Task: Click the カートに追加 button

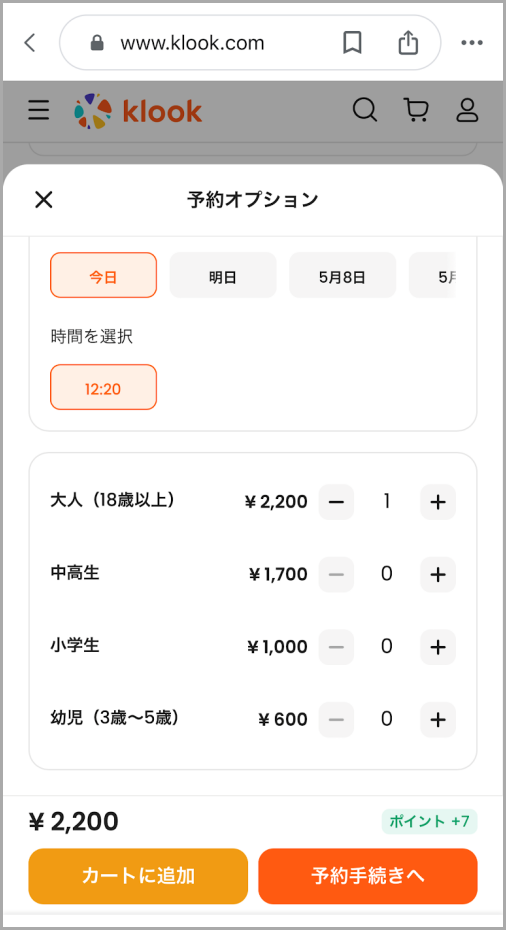Action: click(138, 876)
